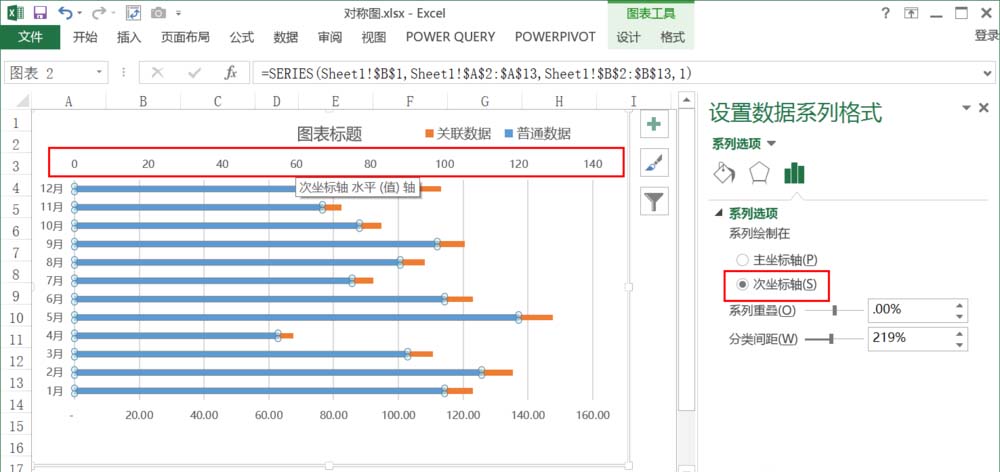Open the POWERPIVOT tab

[555, 37]
